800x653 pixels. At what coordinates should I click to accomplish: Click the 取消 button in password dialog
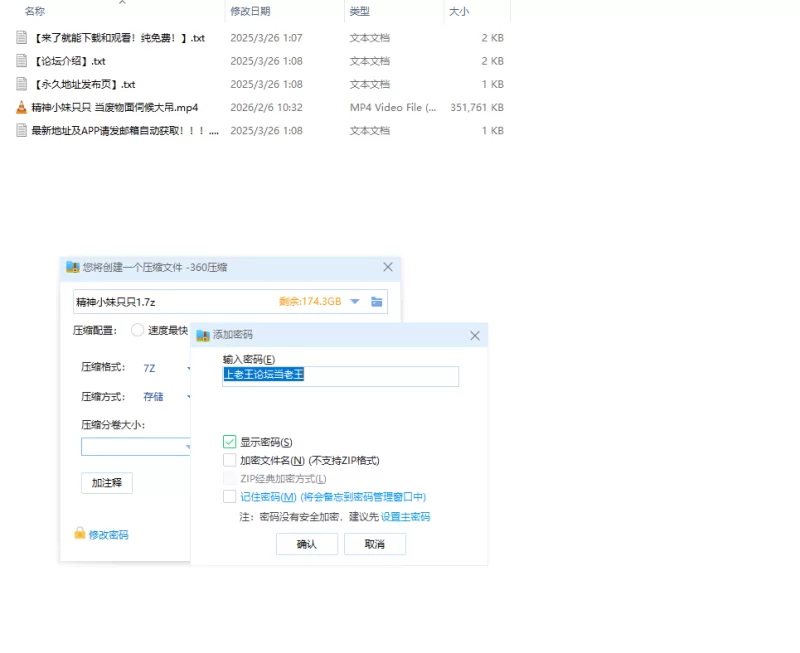tap(374, 544)
